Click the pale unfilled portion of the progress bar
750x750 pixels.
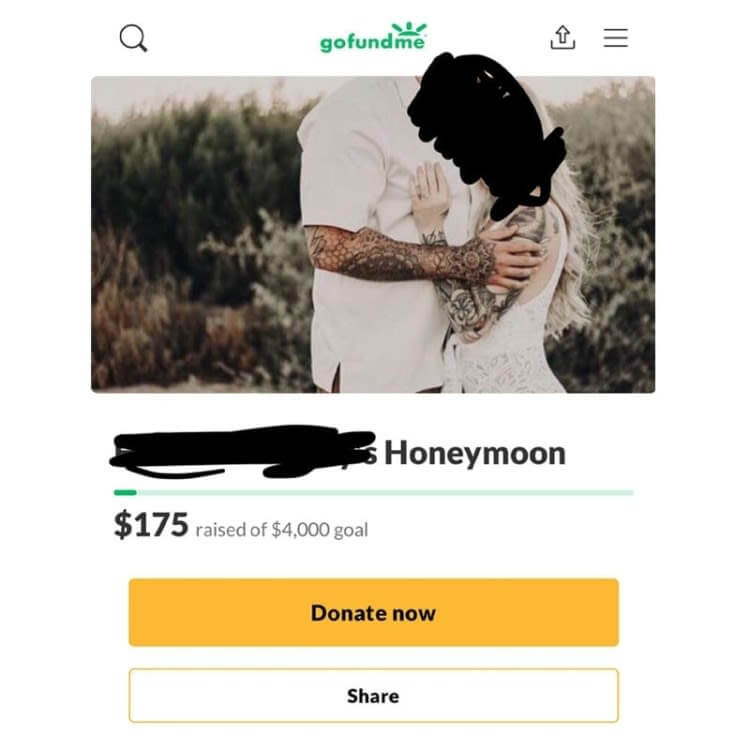pyautogui.click(x=385, y=492)
